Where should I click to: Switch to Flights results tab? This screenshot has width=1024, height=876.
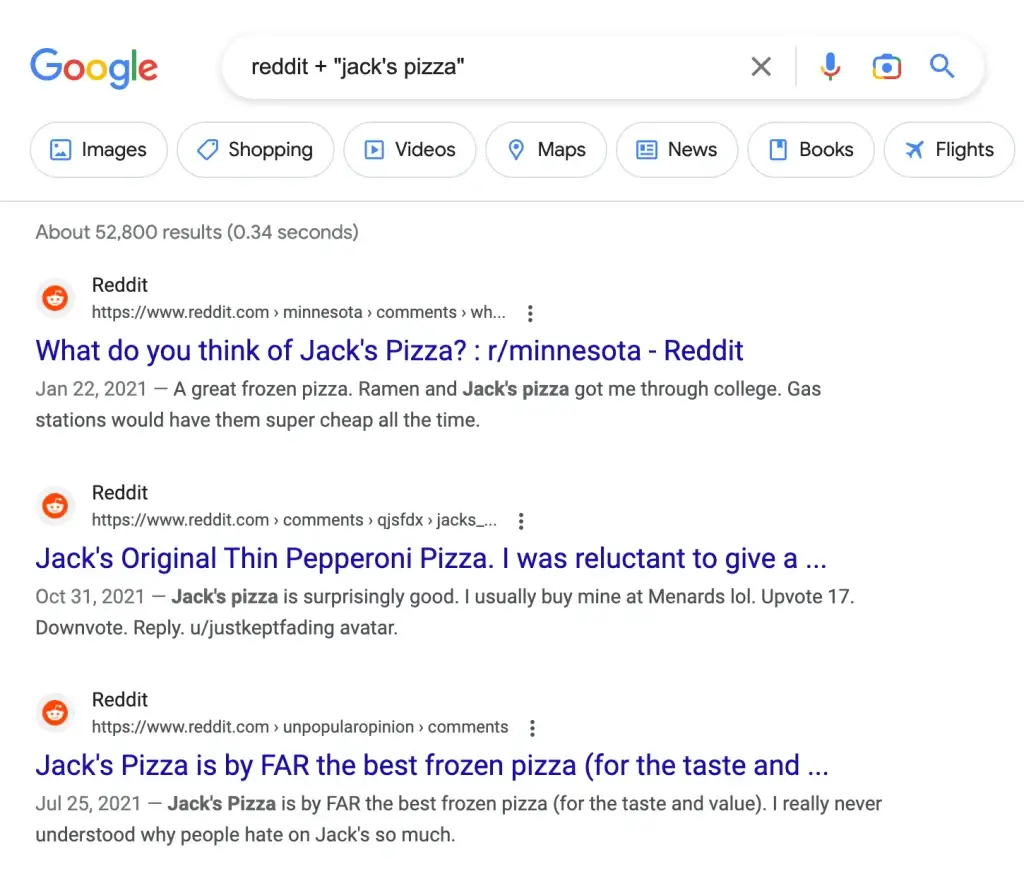click(x=949, y=150)
